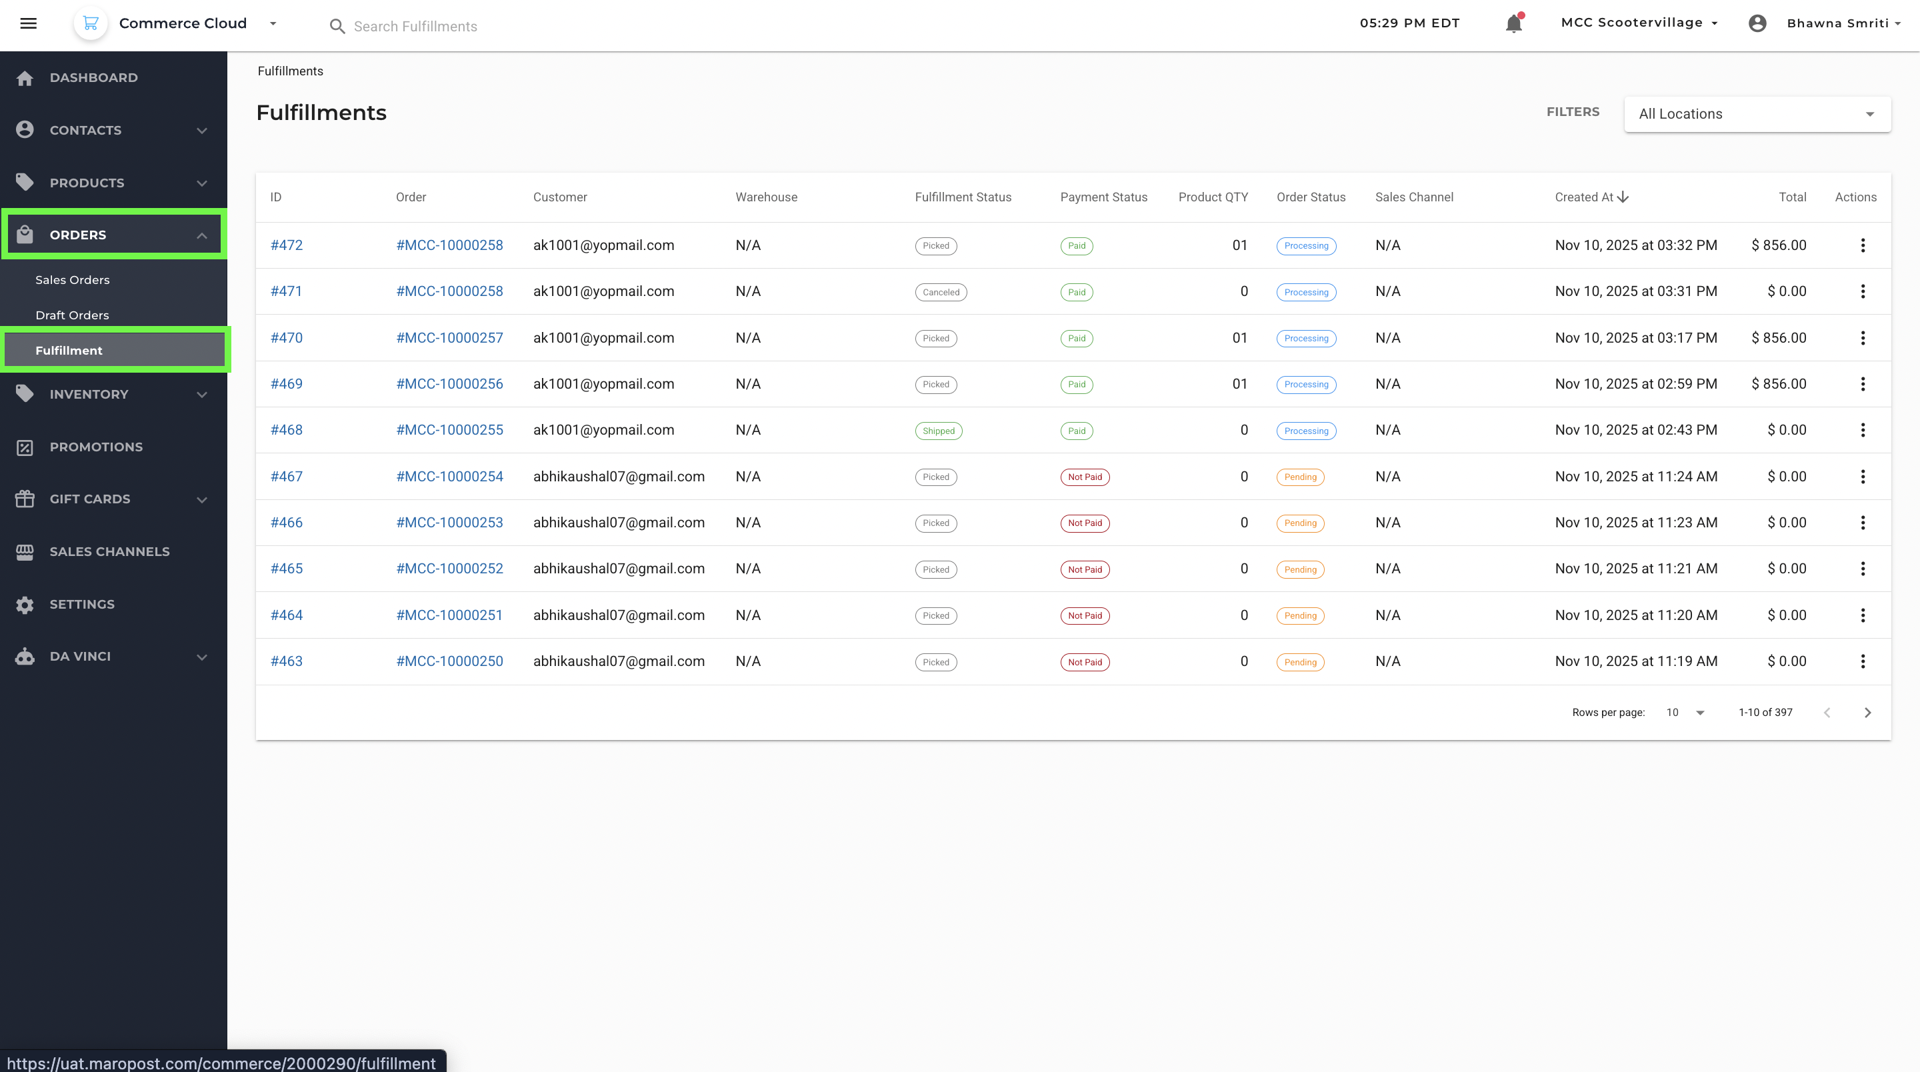The height and width of the screenshot is (1072, 1920).
Task: Open MCC Scootervillage store dropdown
Action: 1639,23
